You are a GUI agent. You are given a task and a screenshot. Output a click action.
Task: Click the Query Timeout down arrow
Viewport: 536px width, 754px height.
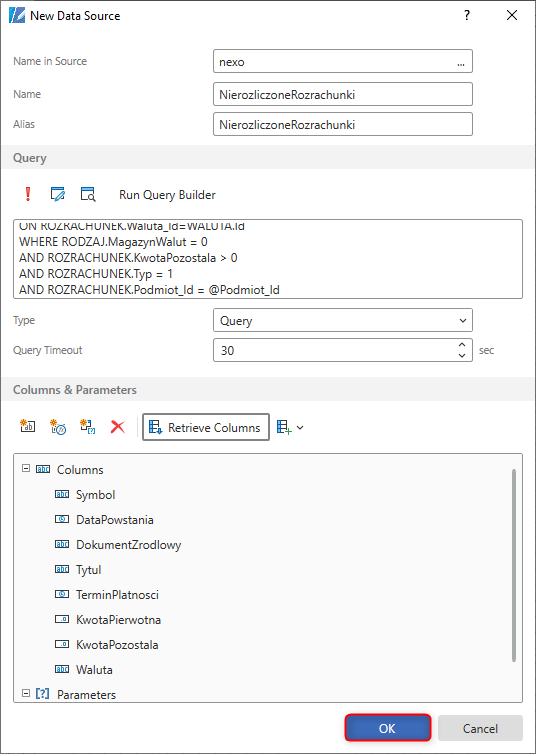pos(462,355)
